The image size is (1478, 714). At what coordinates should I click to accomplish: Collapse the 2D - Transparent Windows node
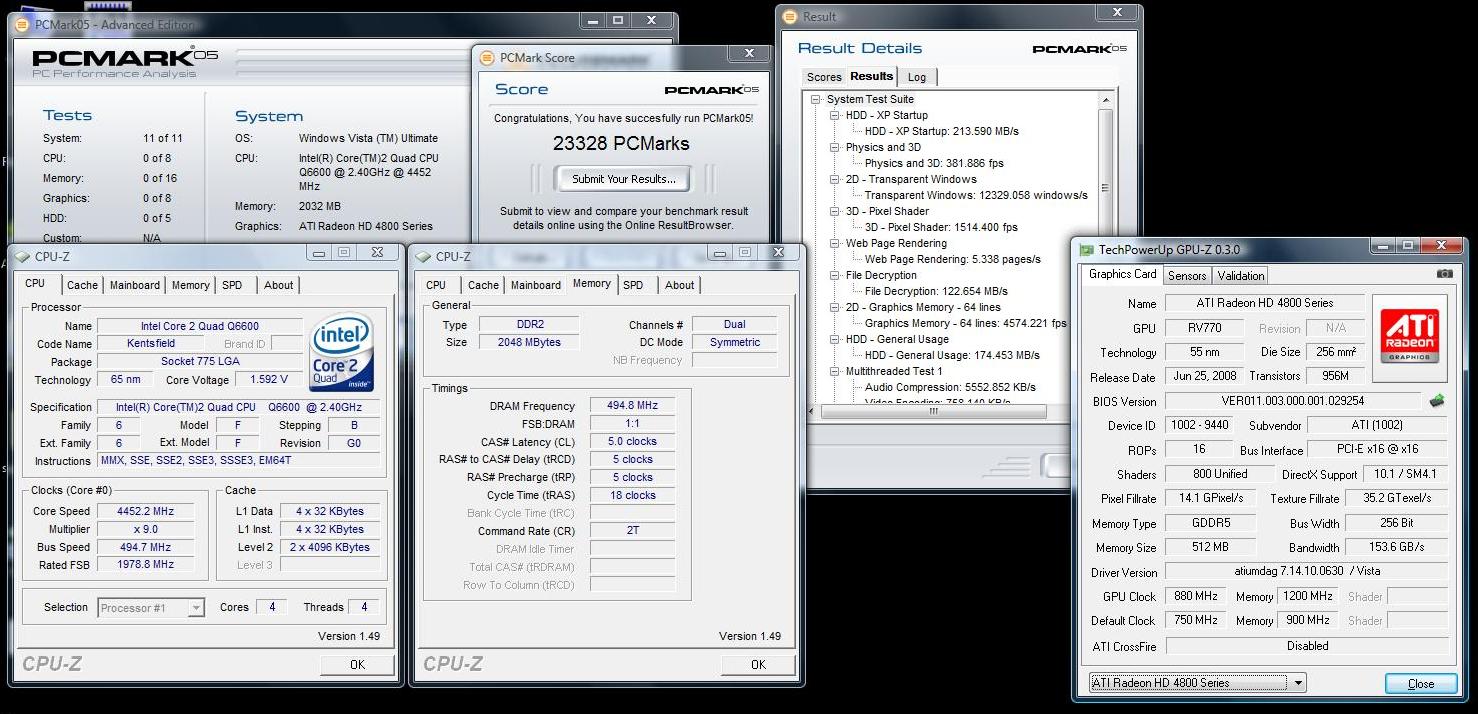tap(835, 179)
